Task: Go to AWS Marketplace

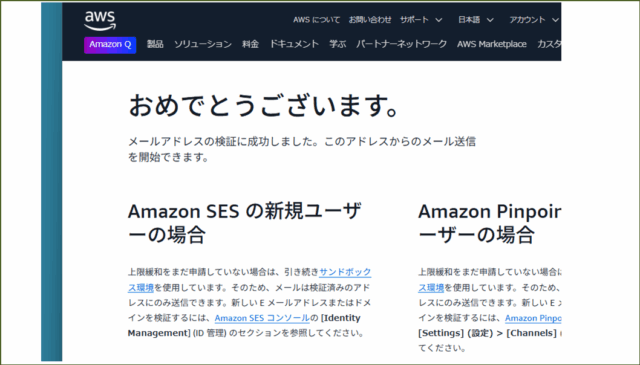Action: (492, 44)
